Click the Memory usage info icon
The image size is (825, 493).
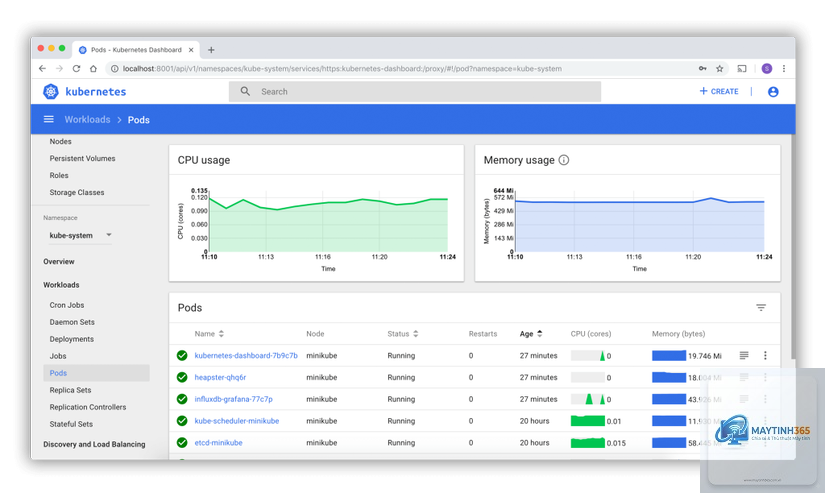click(x=564, y=160)
